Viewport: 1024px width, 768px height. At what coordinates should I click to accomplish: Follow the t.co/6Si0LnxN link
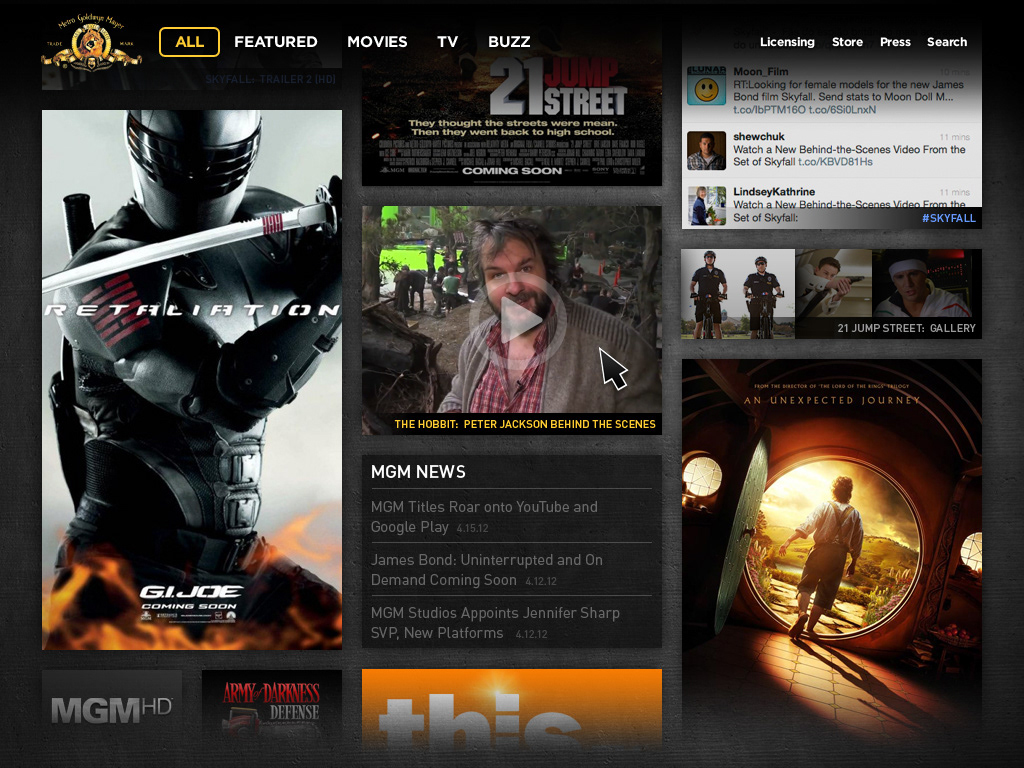[842, 110]
